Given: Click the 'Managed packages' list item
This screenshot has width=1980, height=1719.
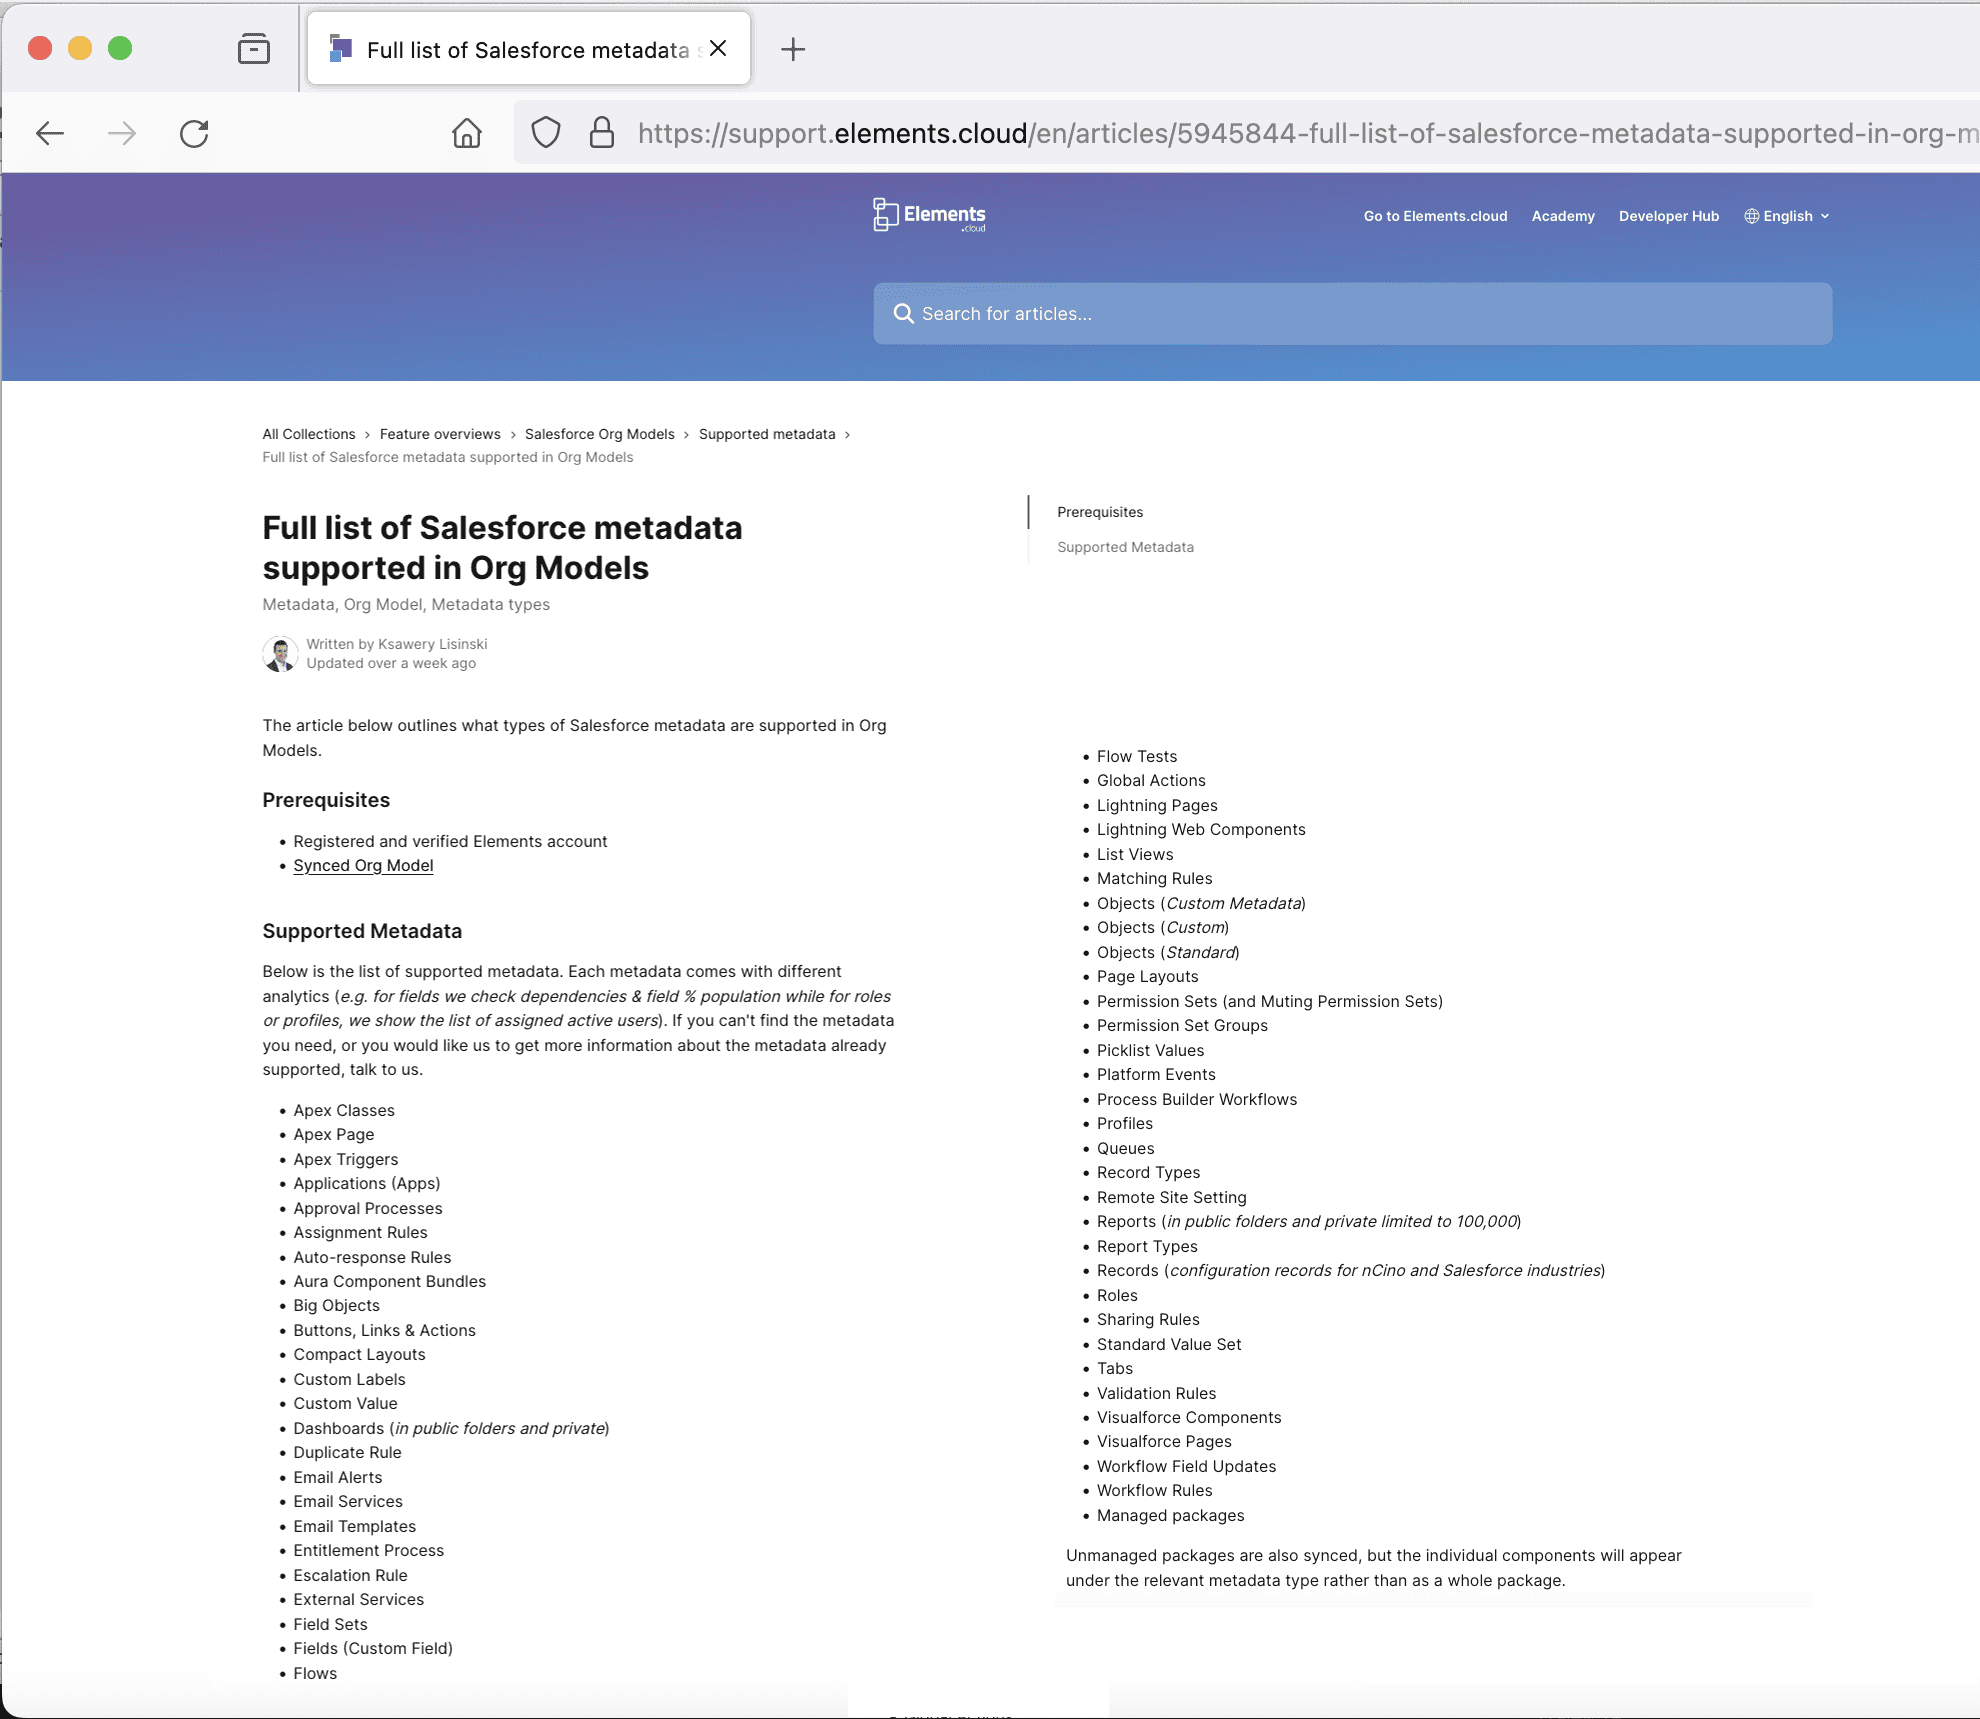Looking at the screenshot, I should click(x=1171, y=1515).
